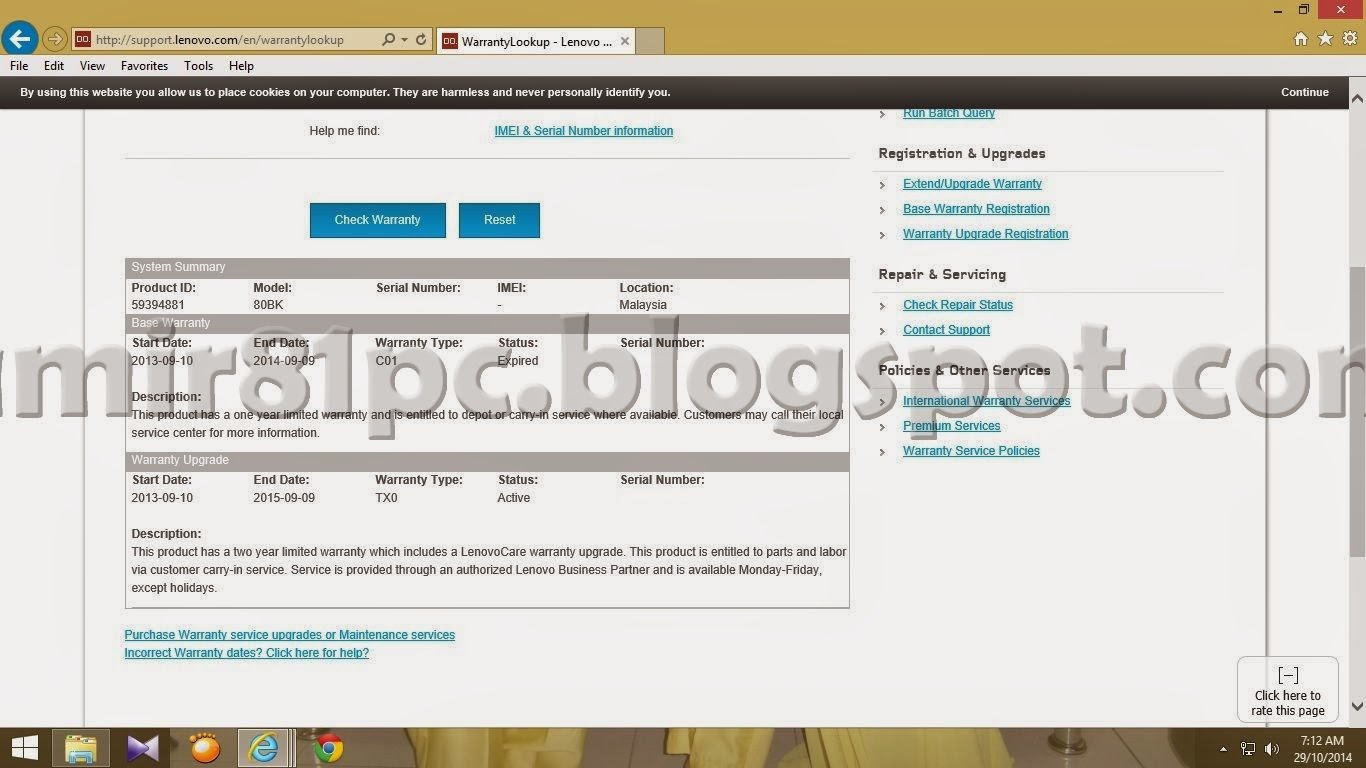Open Premium Services link
1366x768 pixels.
pos(951,426)
